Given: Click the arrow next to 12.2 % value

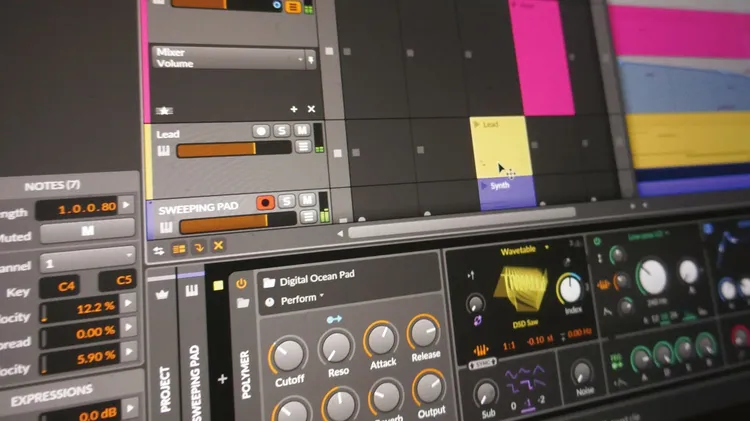Looking at the screenshot, I should click(128, 302).
